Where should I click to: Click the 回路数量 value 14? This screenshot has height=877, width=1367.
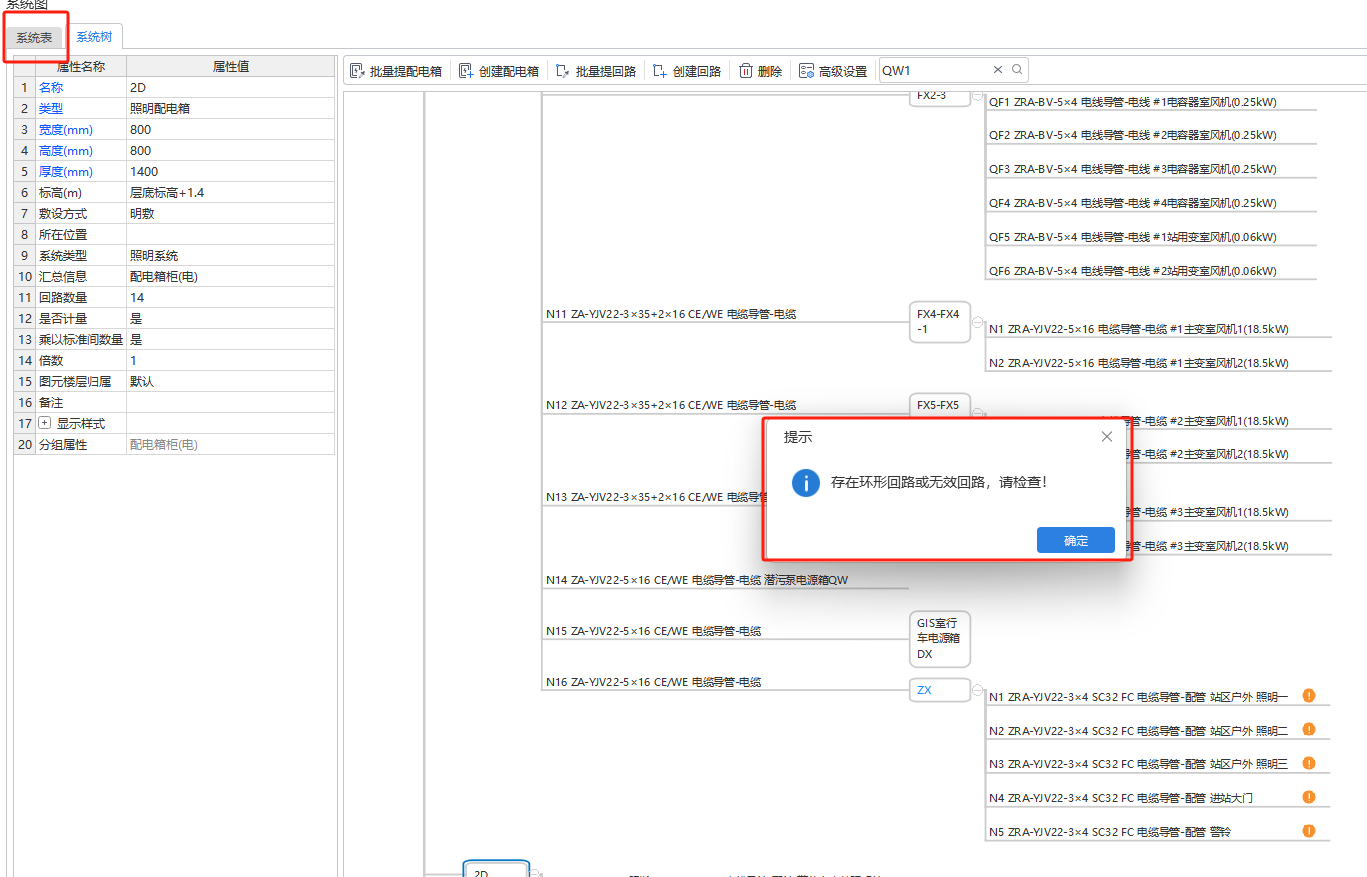coord(231,297)
